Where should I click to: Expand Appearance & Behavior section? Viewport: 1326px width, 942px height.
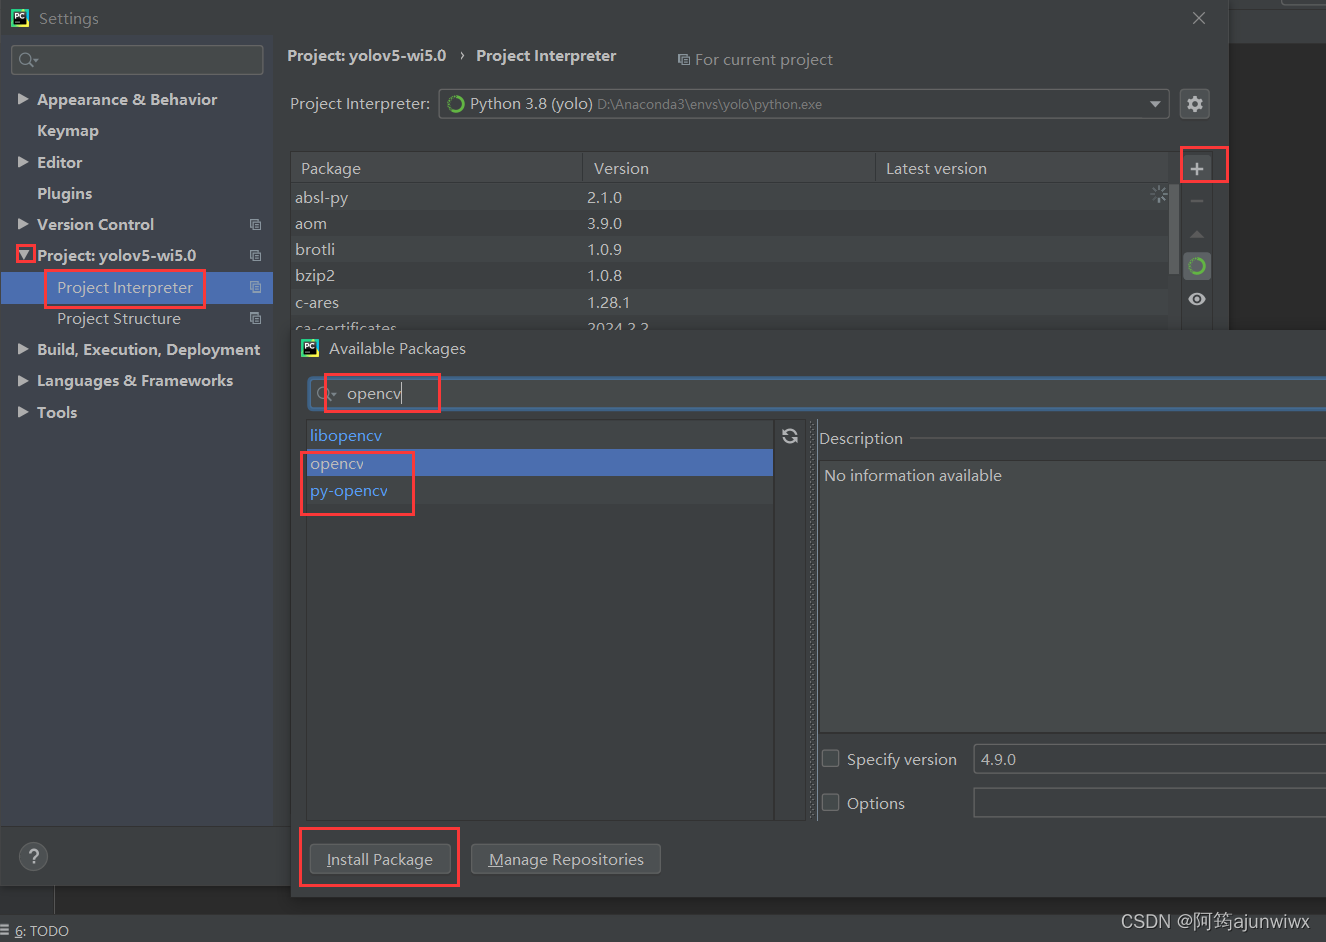[x=23, y=99]
